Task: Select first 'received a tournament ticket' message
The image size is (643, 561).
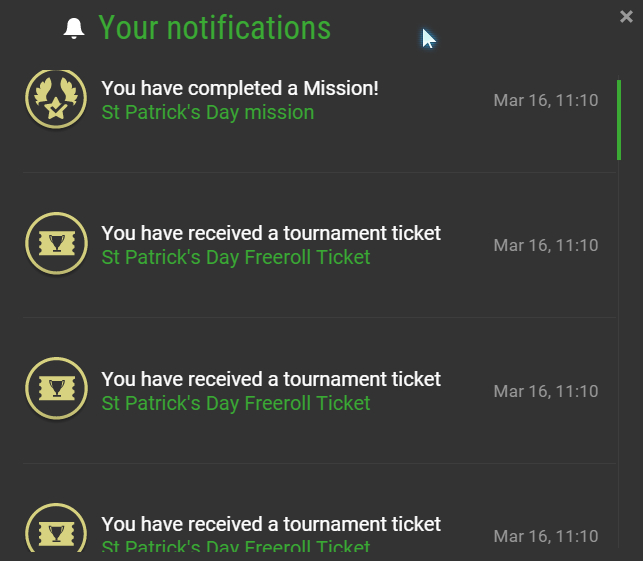Action: [271, 233]
